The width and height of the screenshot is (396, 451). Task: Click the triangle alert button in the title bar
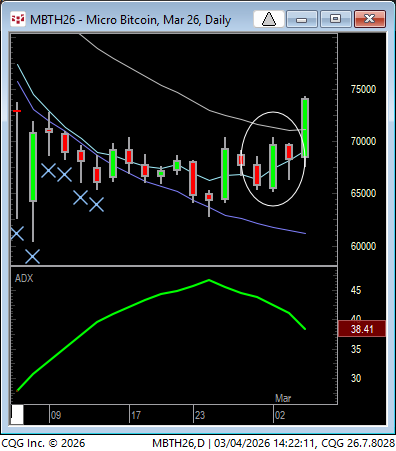(x=269, y=19)
